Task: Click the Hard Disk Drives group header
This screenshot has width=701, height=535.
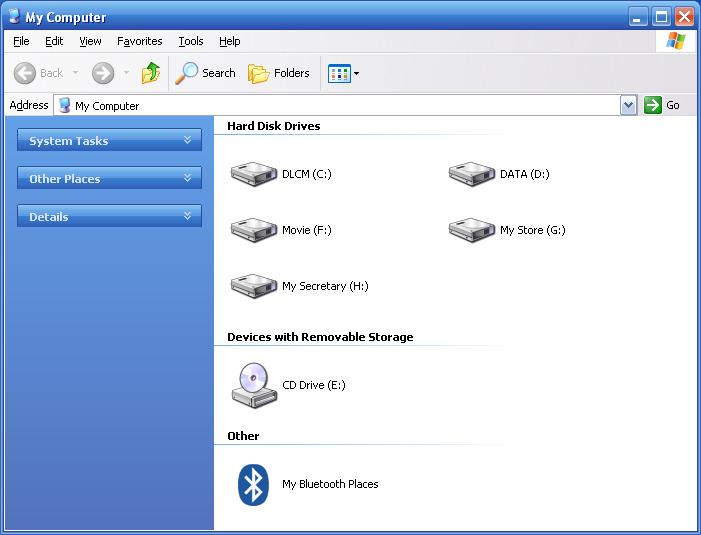Action: pos(274,126)
